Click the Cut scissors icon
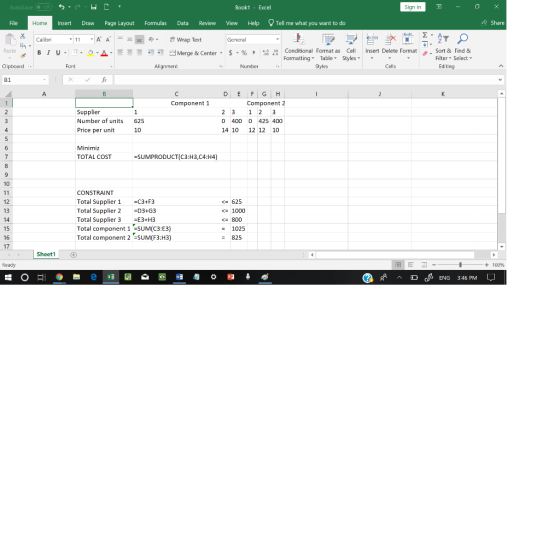The image size is (560, 559). pyautogui.click(x=22, y=36)
